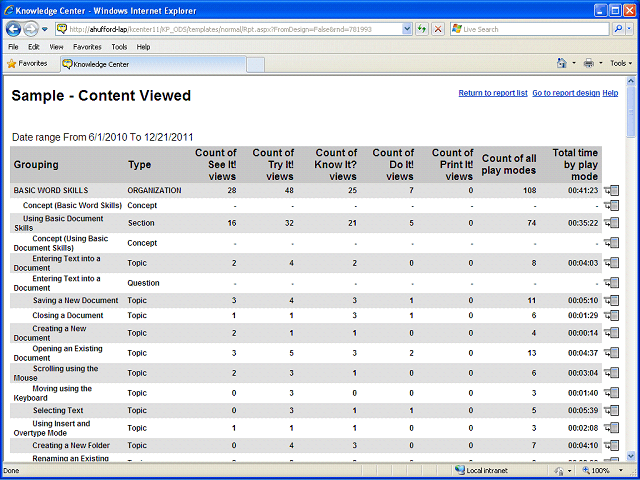
Task: Open drill-down icon for Concept (Basic Word Skills) row
Action: point(612,205)
